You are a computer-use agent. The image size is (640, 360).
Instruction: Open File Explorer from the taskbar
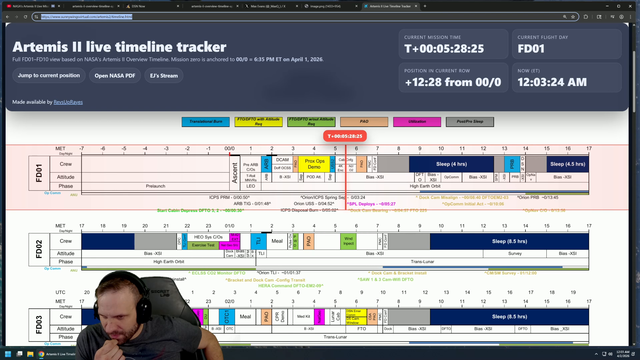click(30, 354)
